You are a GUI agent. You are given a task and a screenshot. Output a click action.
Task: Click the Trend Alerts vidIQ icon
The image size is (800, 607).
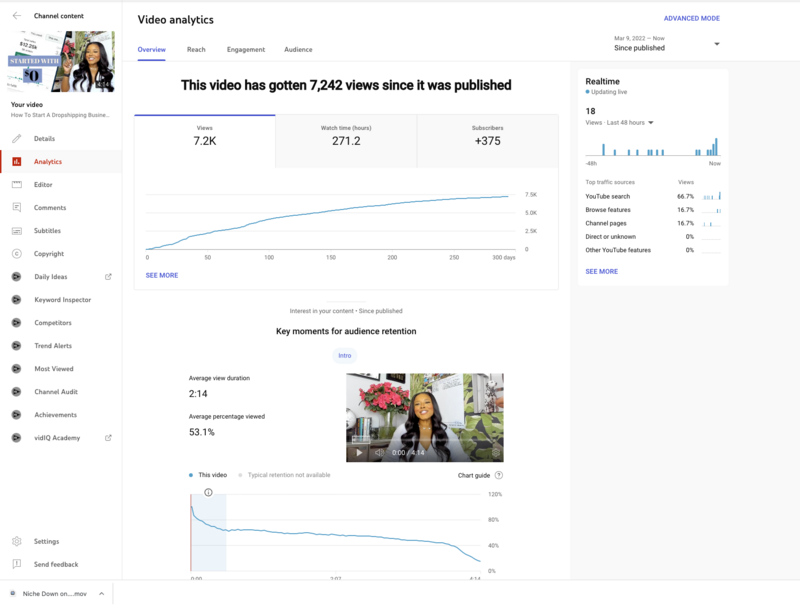click(x=17, y=345)
